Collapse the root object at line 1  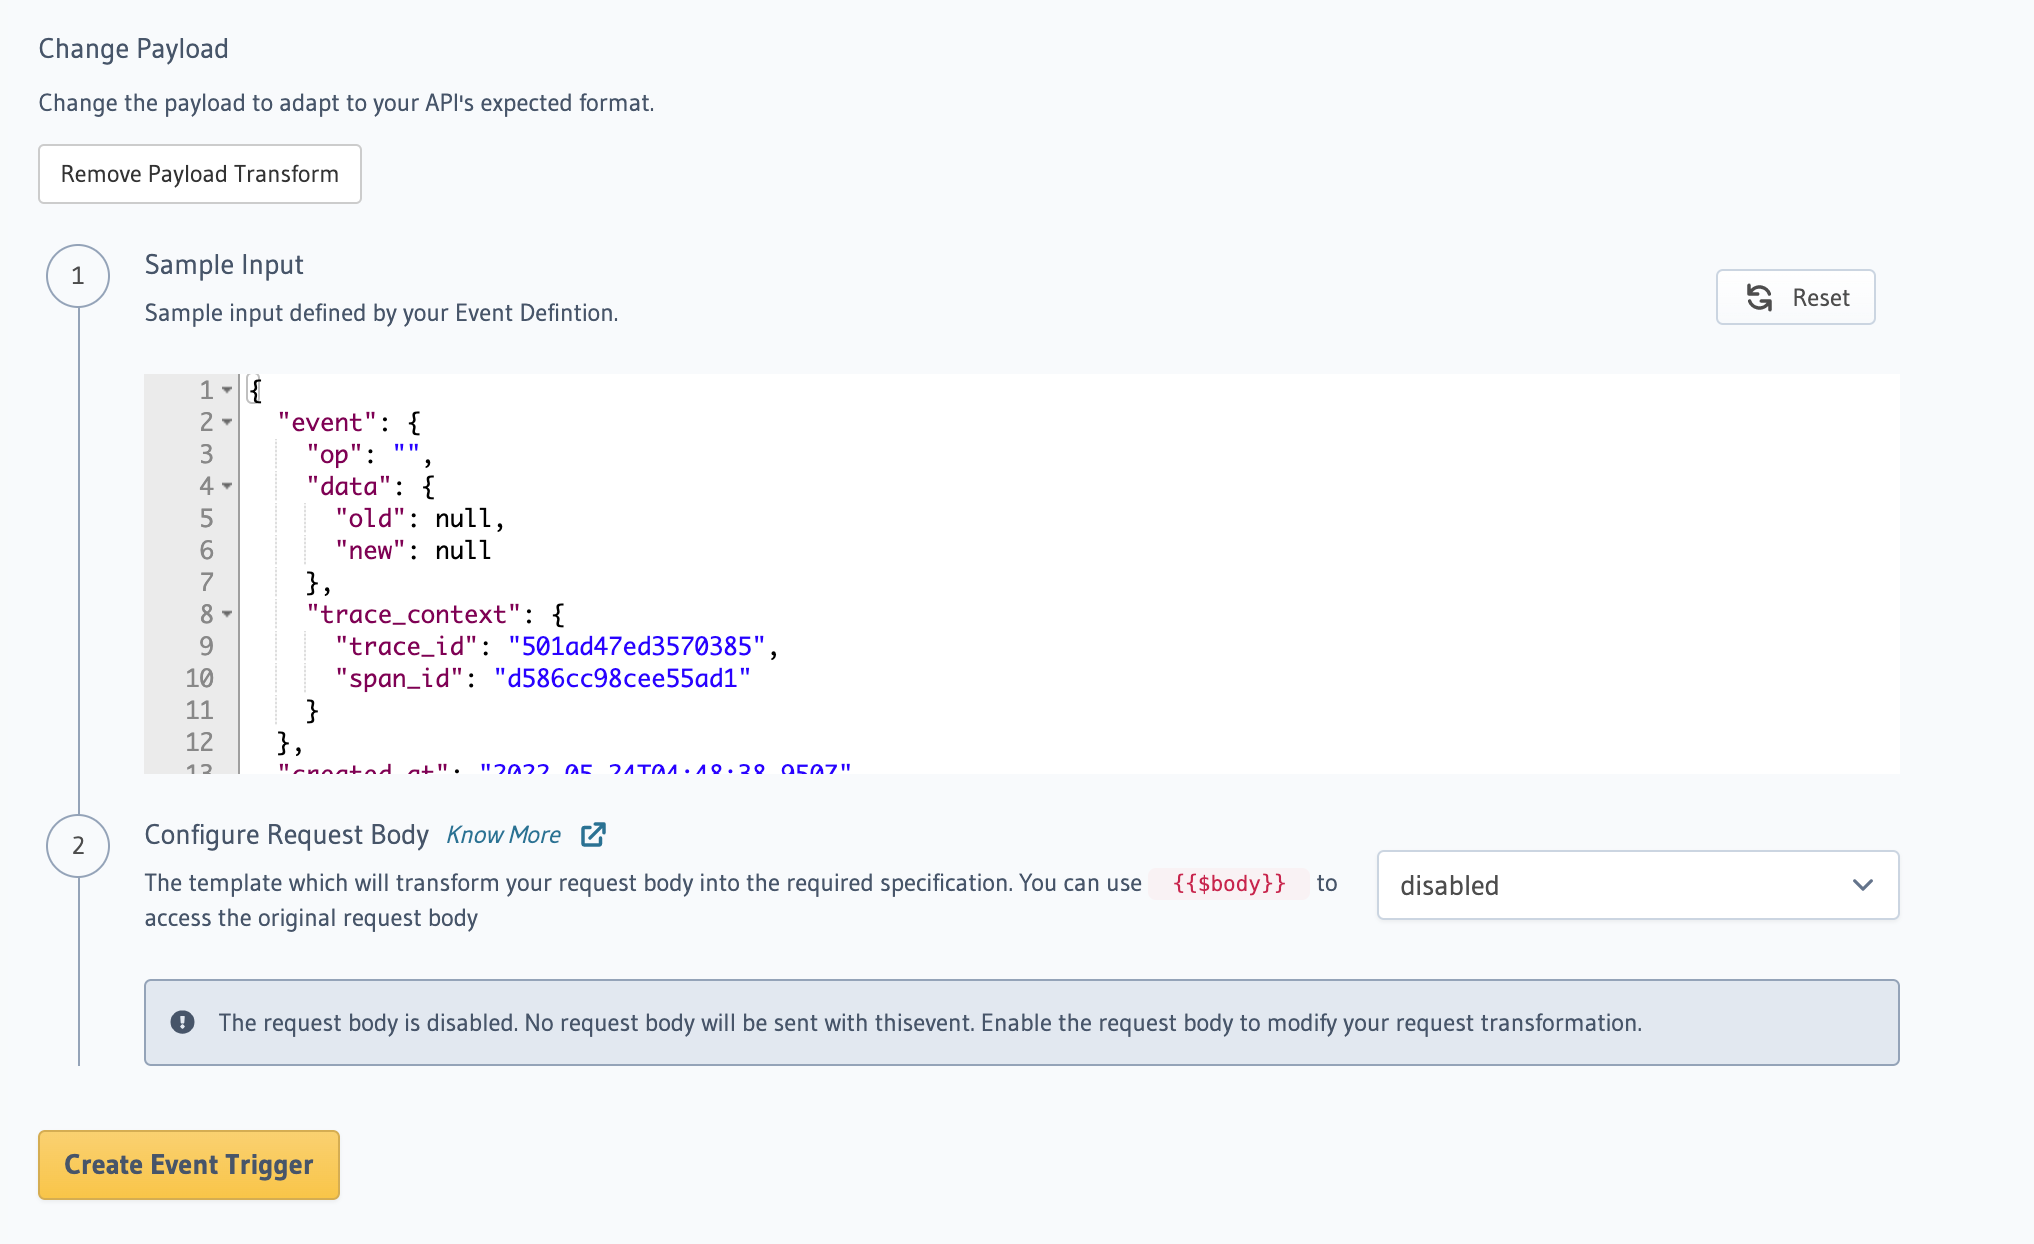pos(227,390)
